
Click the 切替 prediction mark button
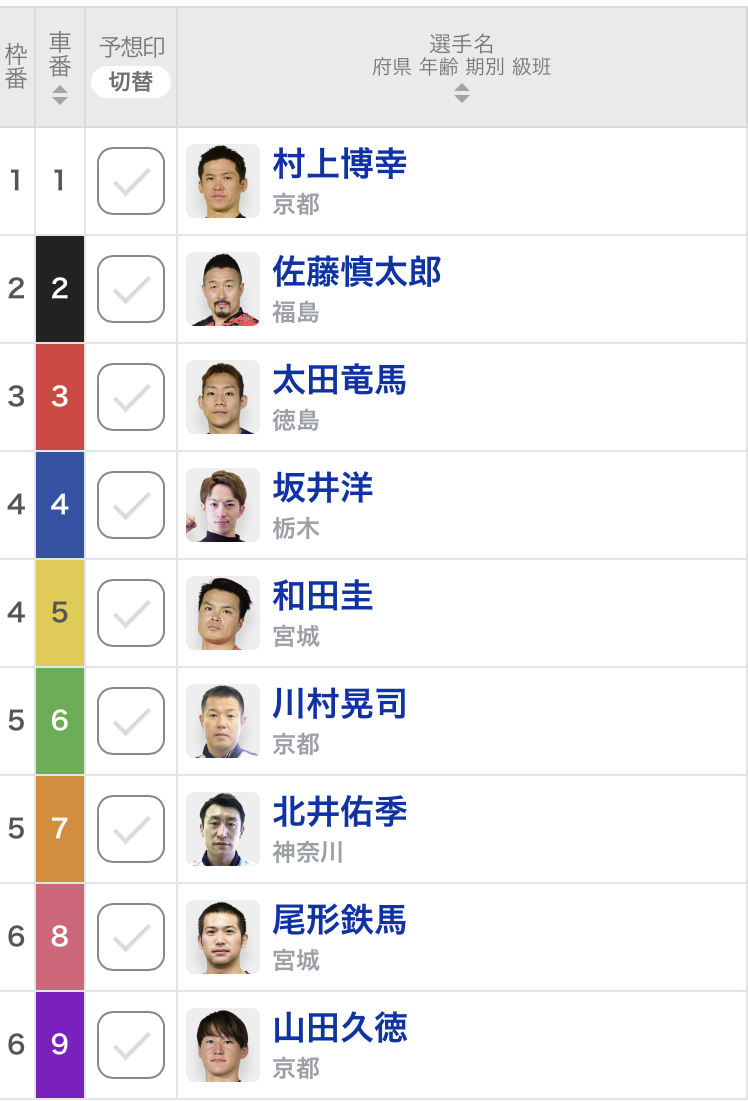(131, 81)
